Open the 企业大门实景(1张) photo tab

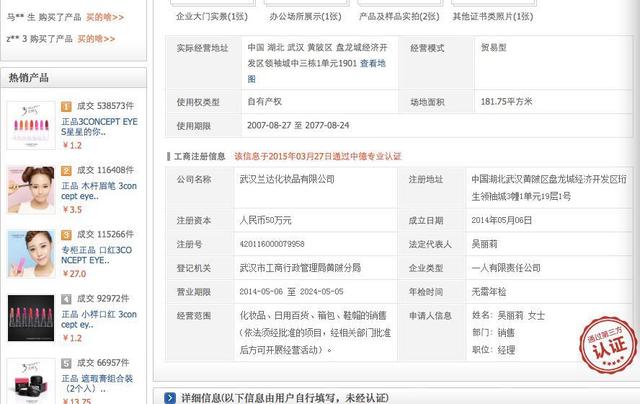211,17
